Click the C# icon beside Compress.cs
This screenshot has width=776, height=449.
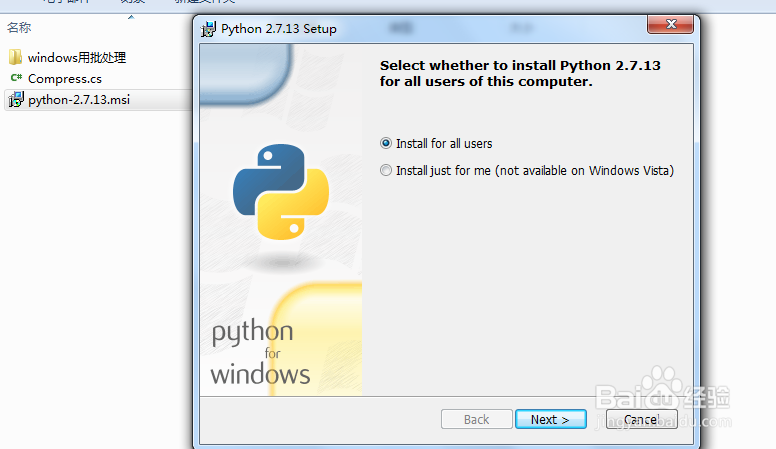(15, 78)
